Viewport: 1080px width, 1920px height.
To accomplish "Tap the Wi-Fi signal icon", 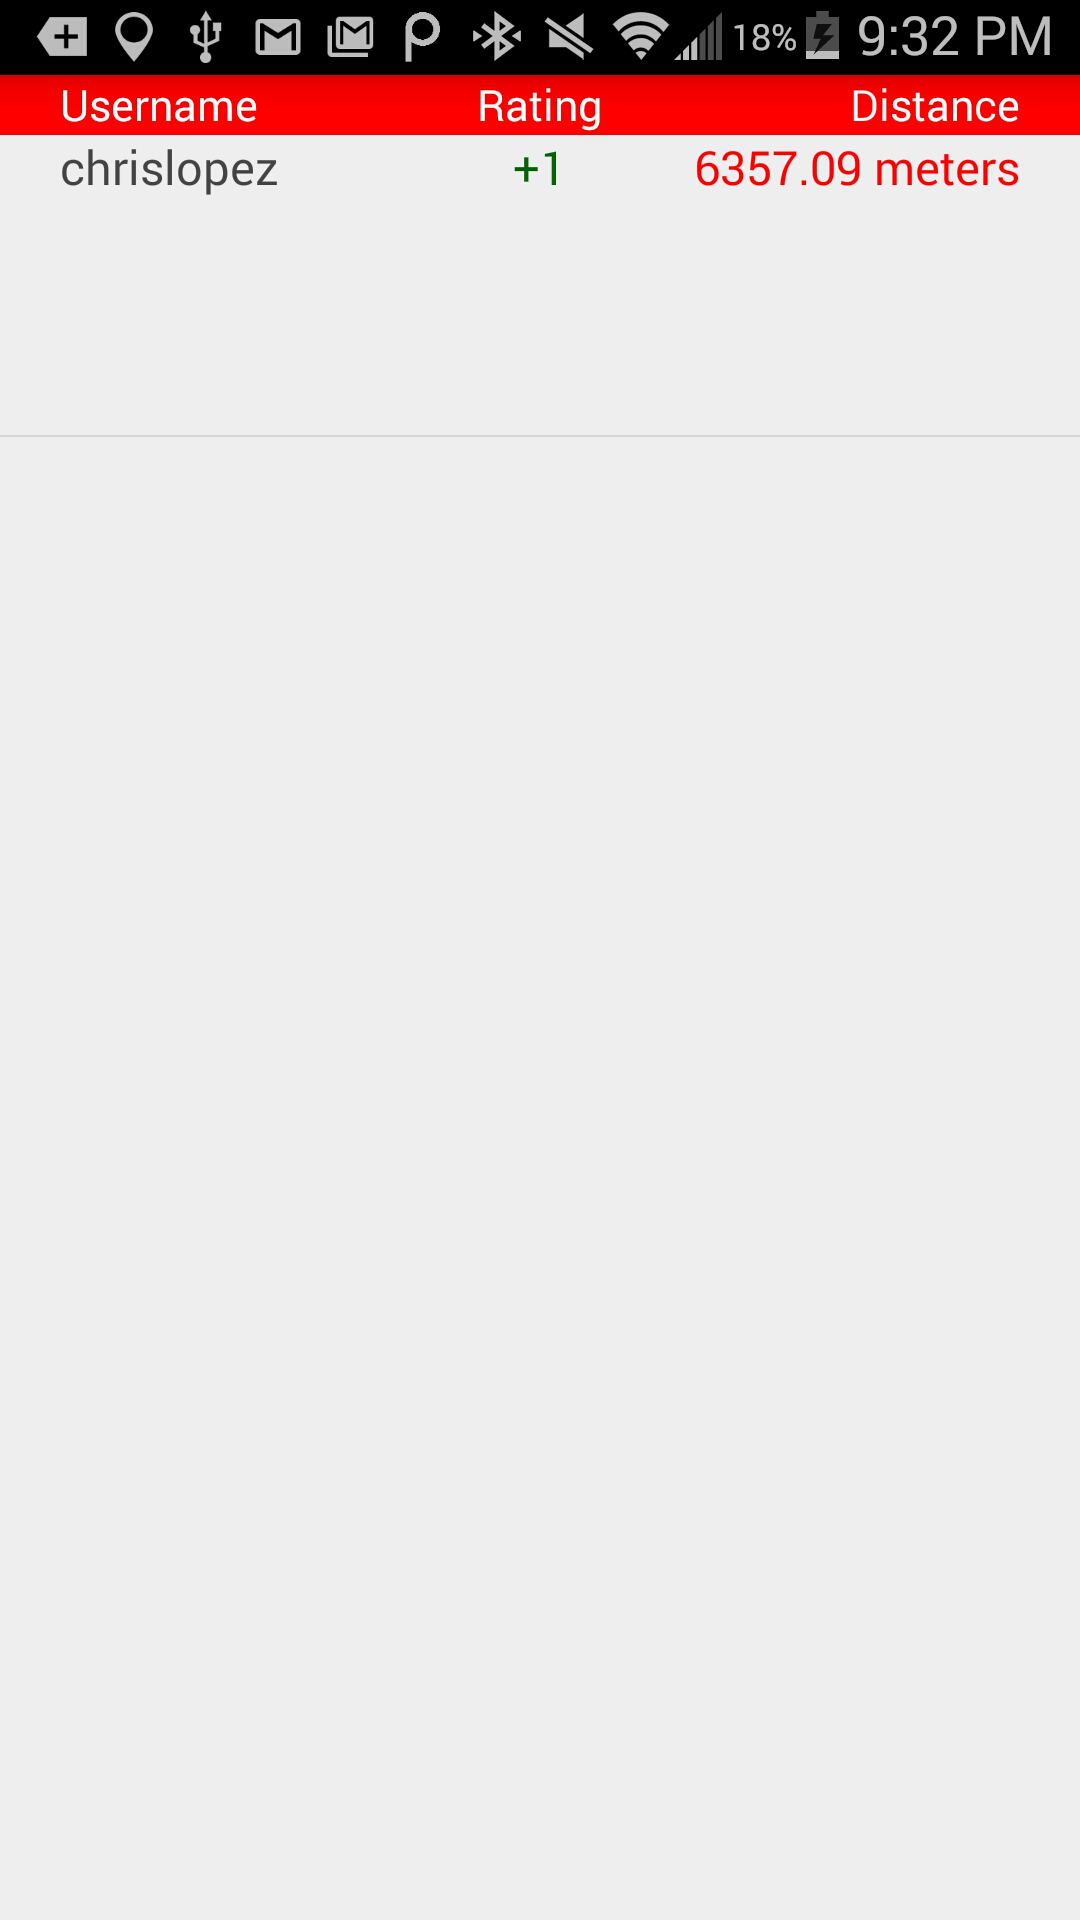I will [641, 37].
